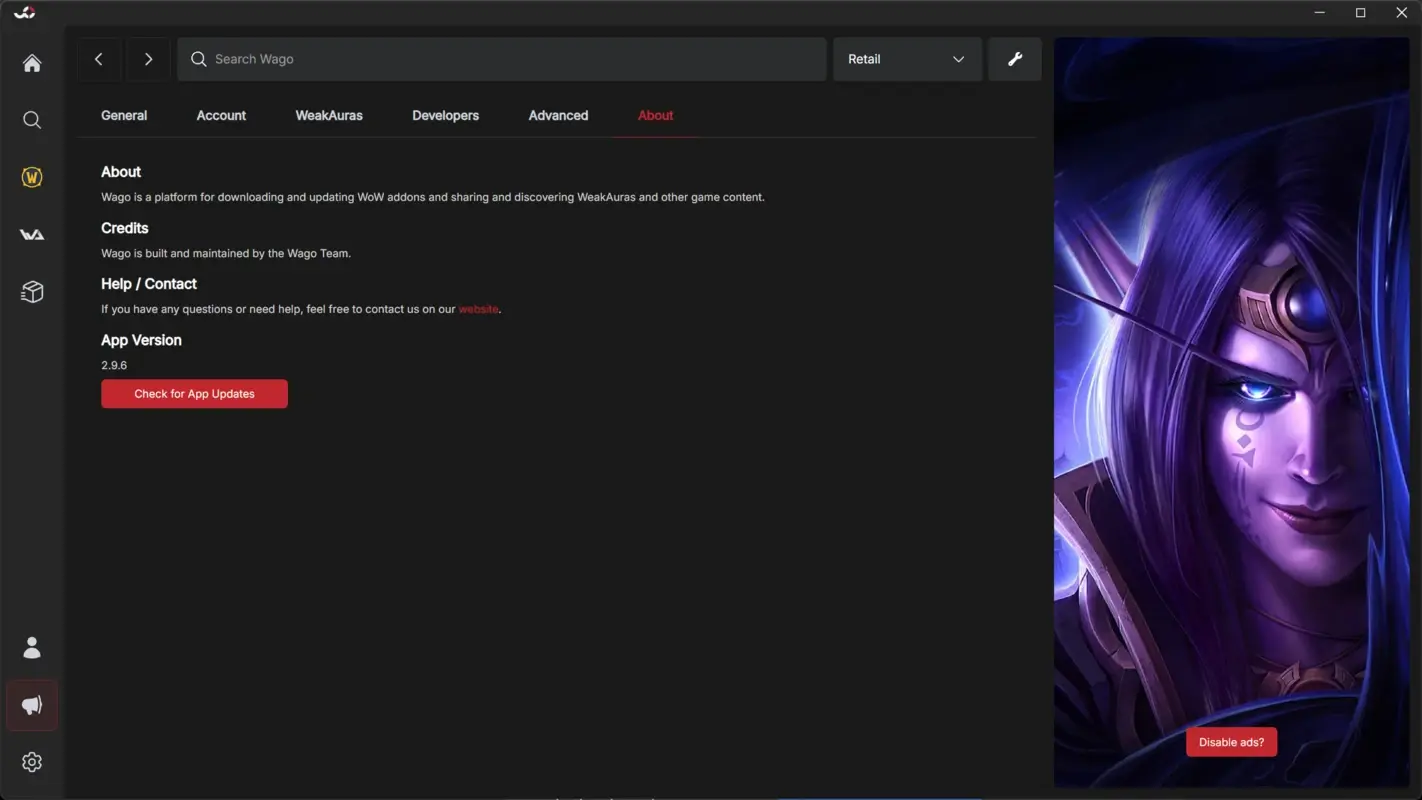
Task: Open the website contact link
Action: (478, 309)
